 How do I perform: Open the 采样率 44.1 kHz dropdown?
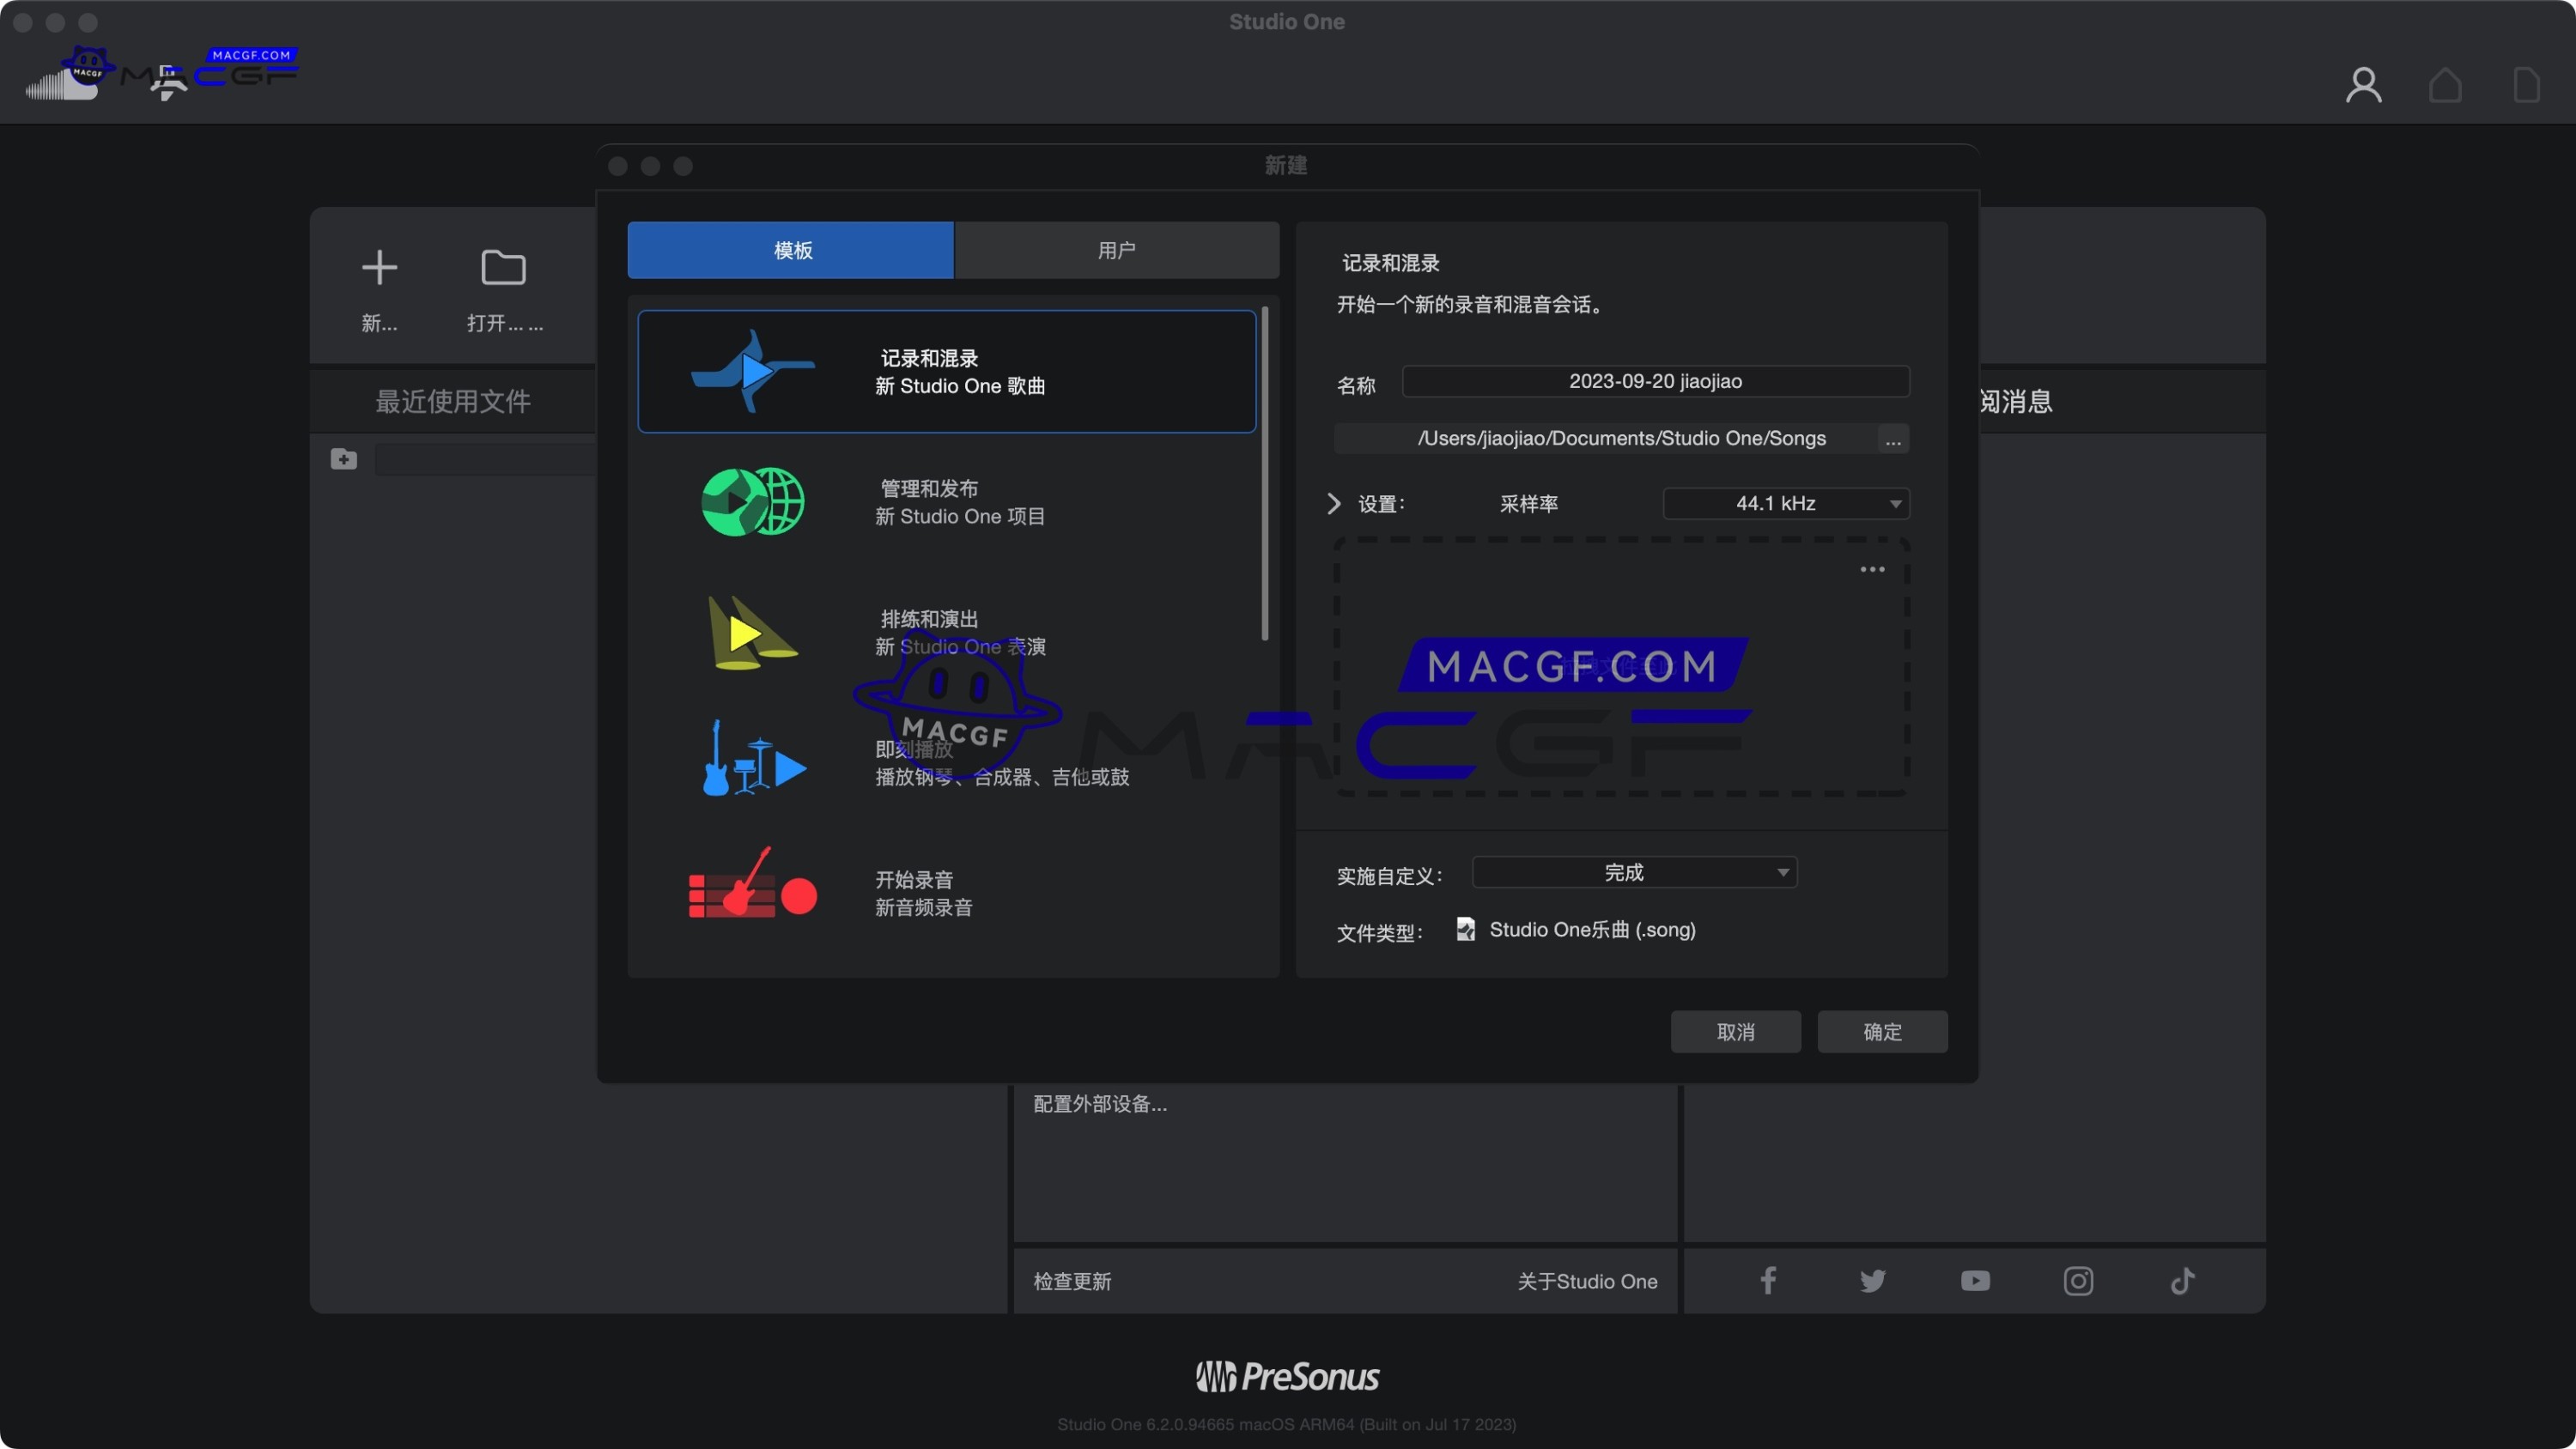click(x=1786, y=503)
